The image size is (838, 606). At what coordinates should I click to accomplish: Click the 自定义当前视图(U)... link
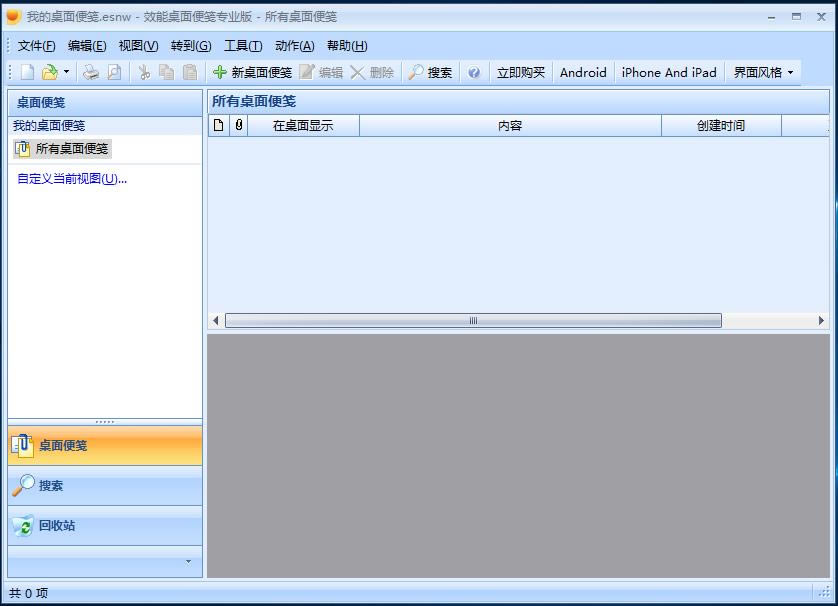(x=72, y=178)
